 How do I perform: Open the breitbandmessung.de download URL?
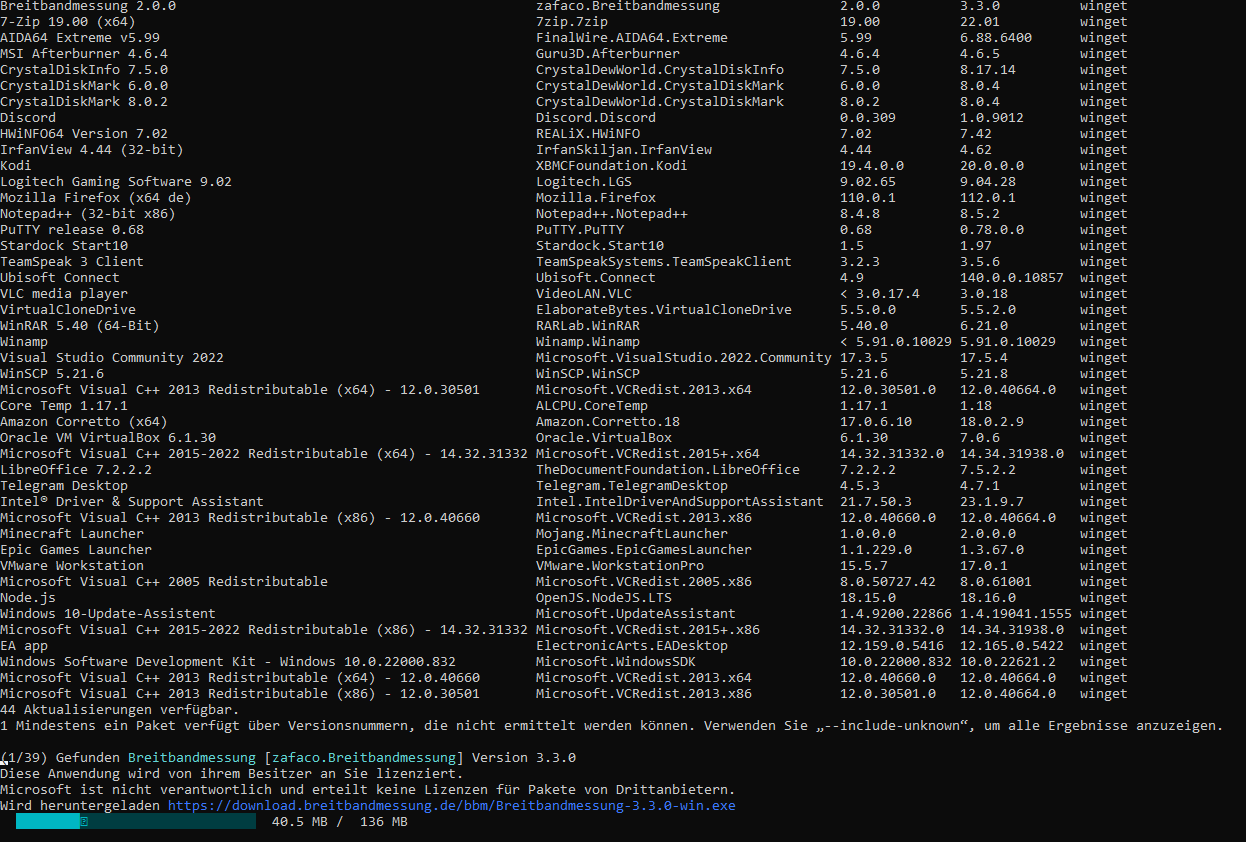click(451, 806)
